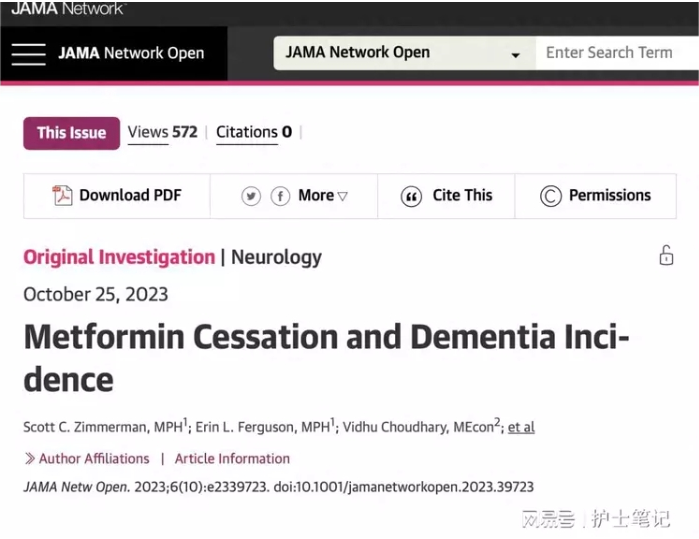Open the Citations 0 link
Screen dimensions: 699x539
(254, 132)
